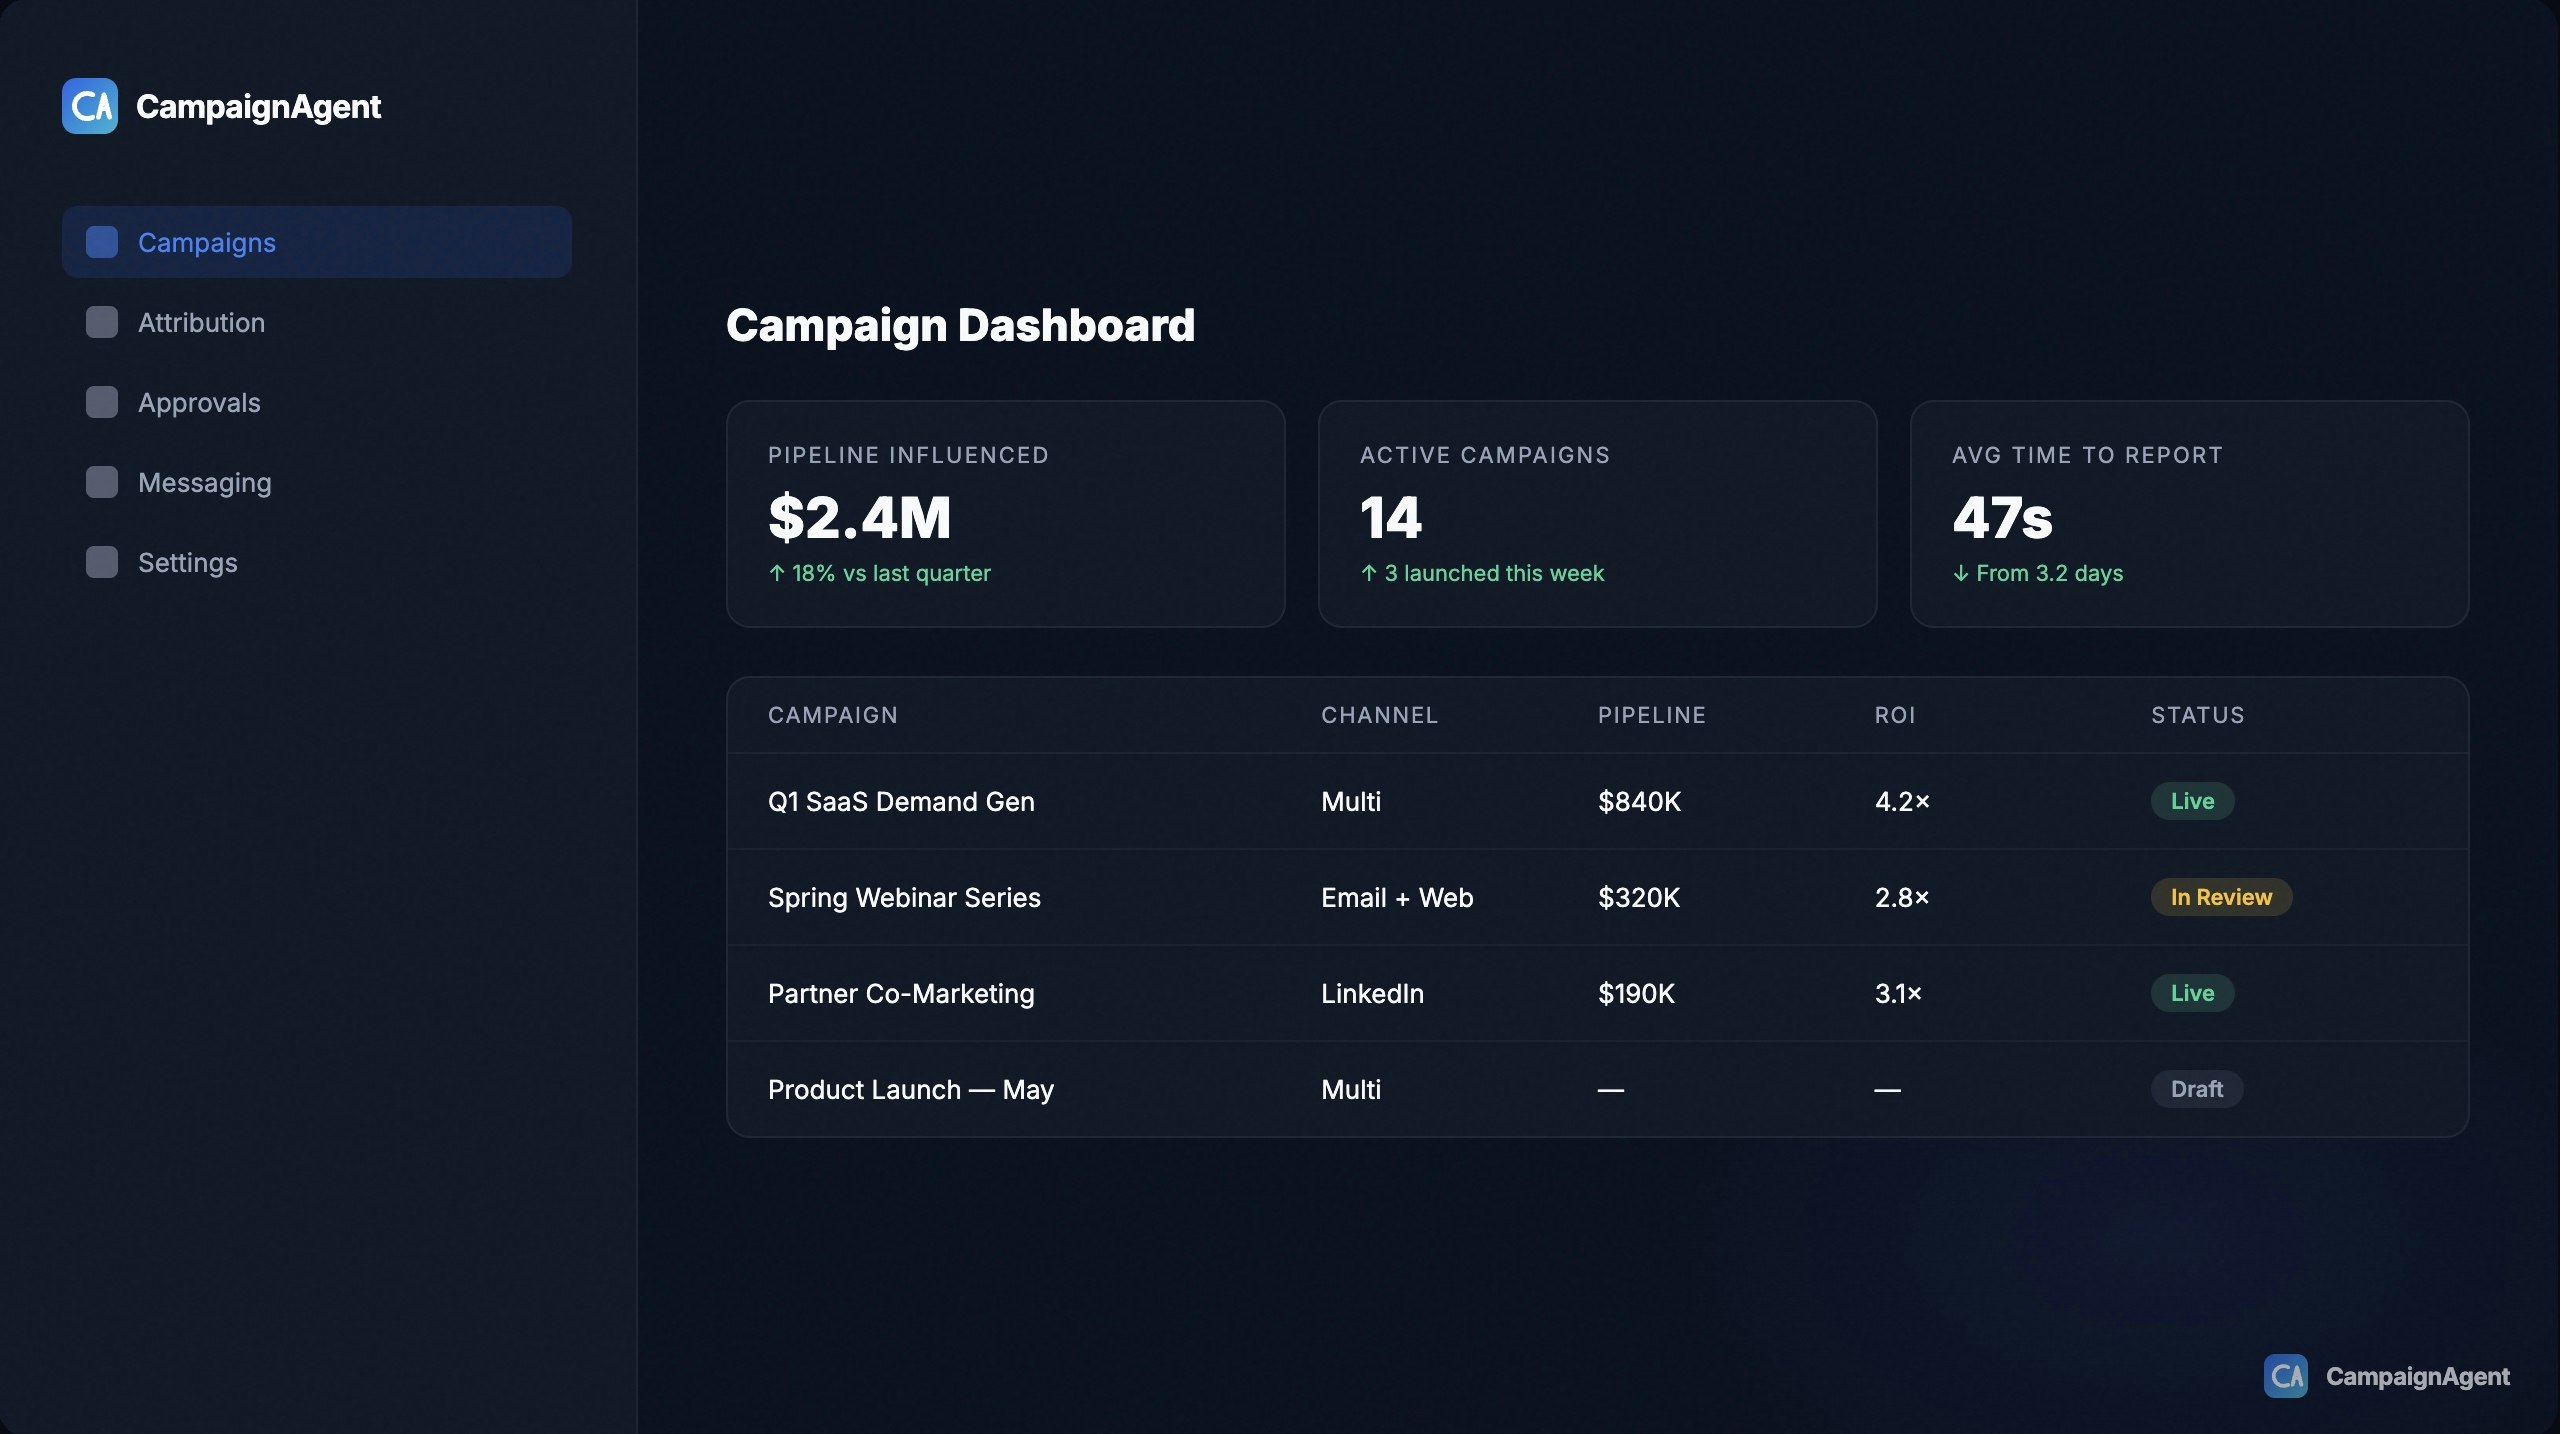Open the Approvals section

coord(197,402)
